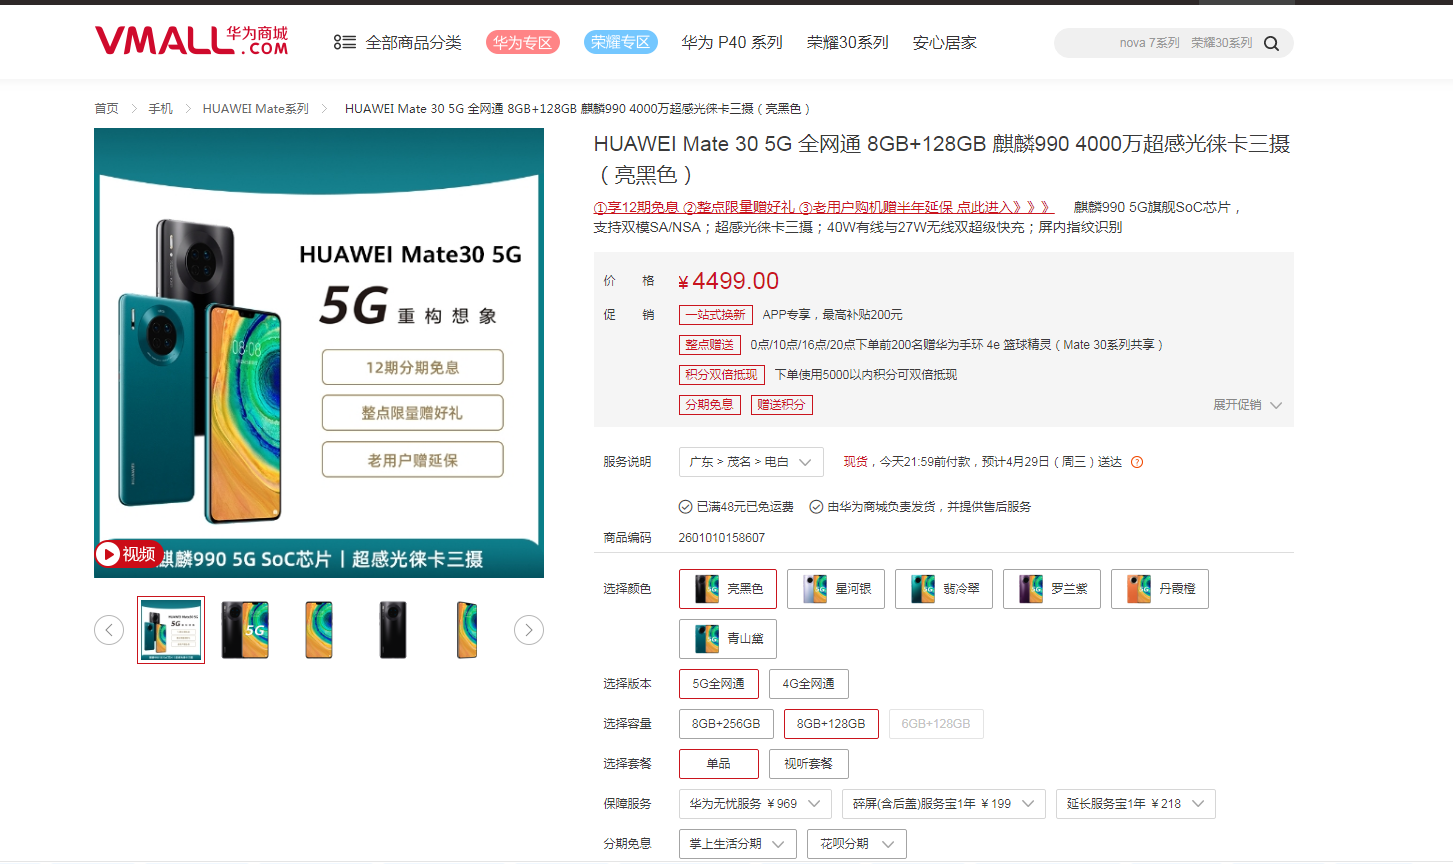Select the 单品 package
This screenshot has width=1453, height=864.
pos(719,764)
